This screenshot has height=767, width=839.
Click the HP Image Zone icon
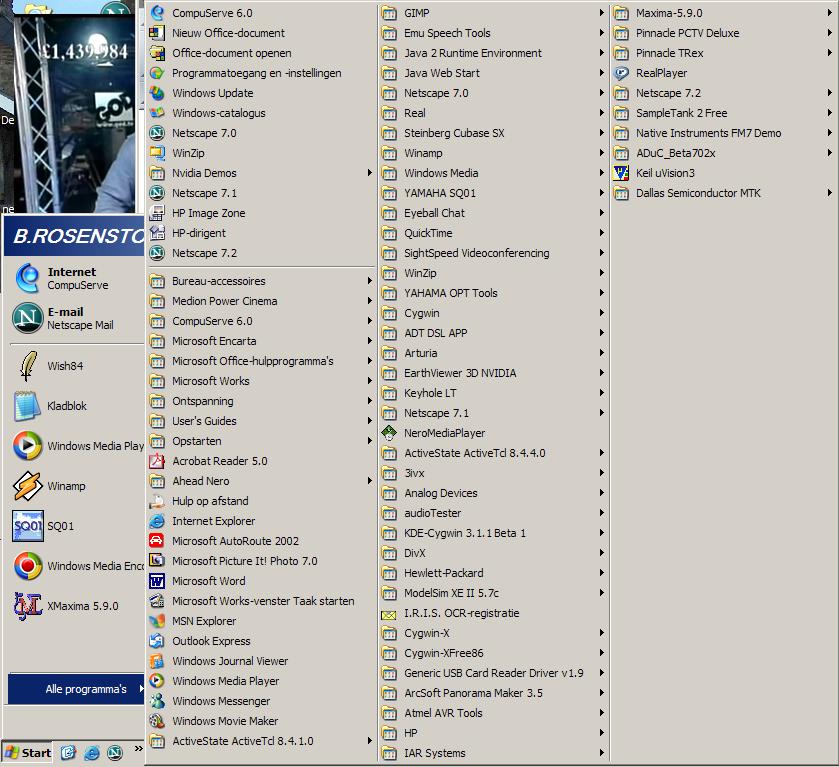[157, 213]
